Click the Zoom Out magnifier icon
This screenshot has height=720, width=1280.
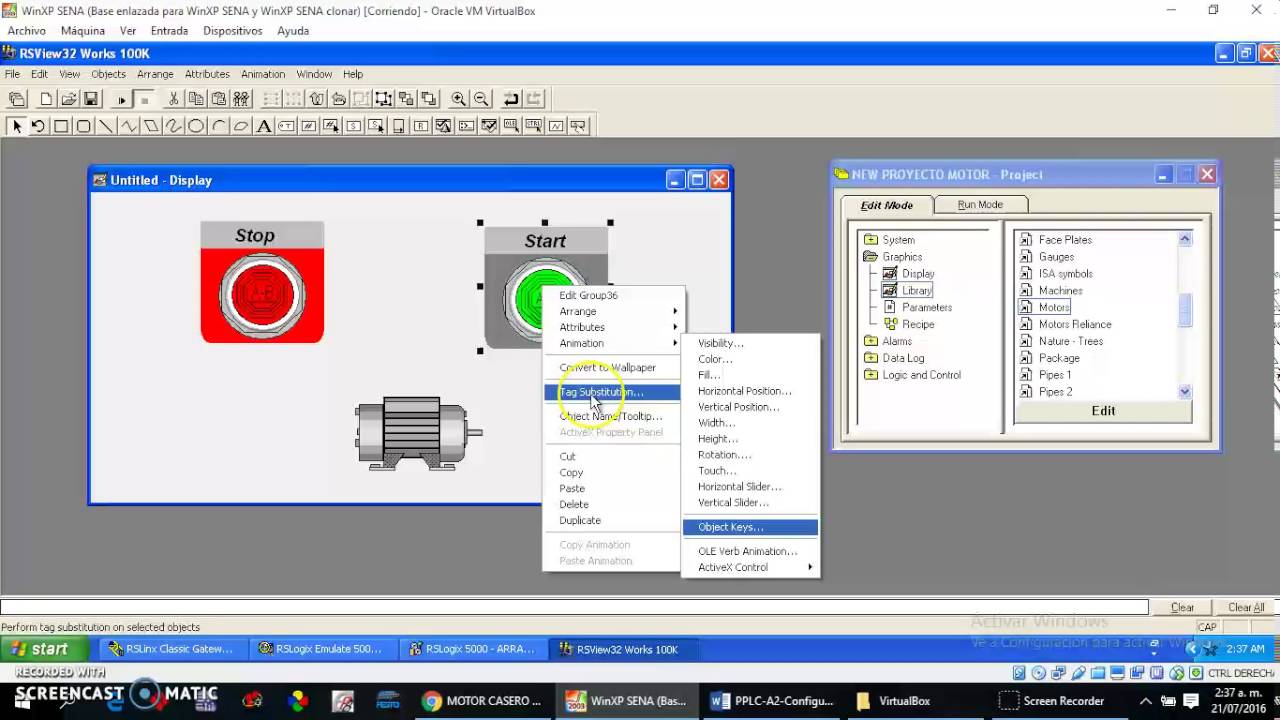coord(481,99)
